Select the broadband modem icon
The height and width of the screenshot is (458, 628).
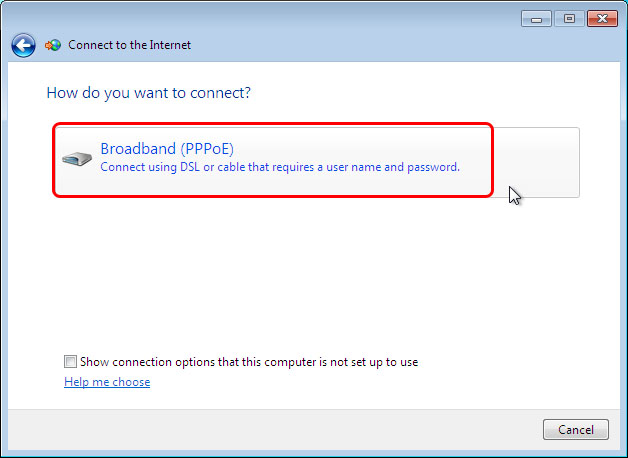coord(77,159)
